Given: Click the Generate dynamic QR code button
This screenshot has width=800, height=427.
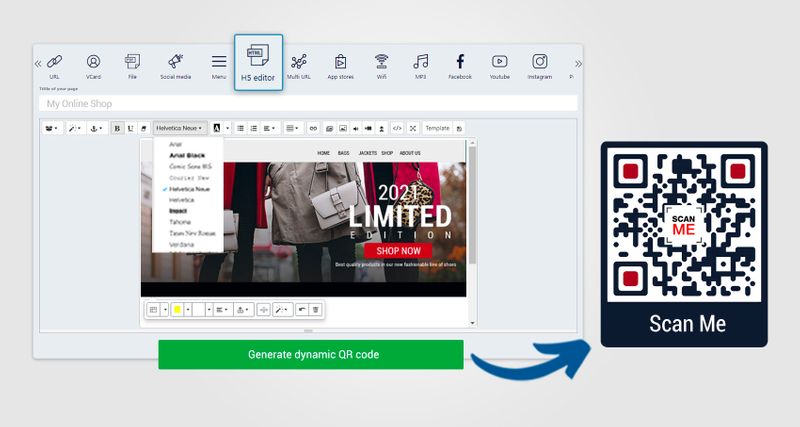Looking at the screenshot, I should tap(310, 355).
